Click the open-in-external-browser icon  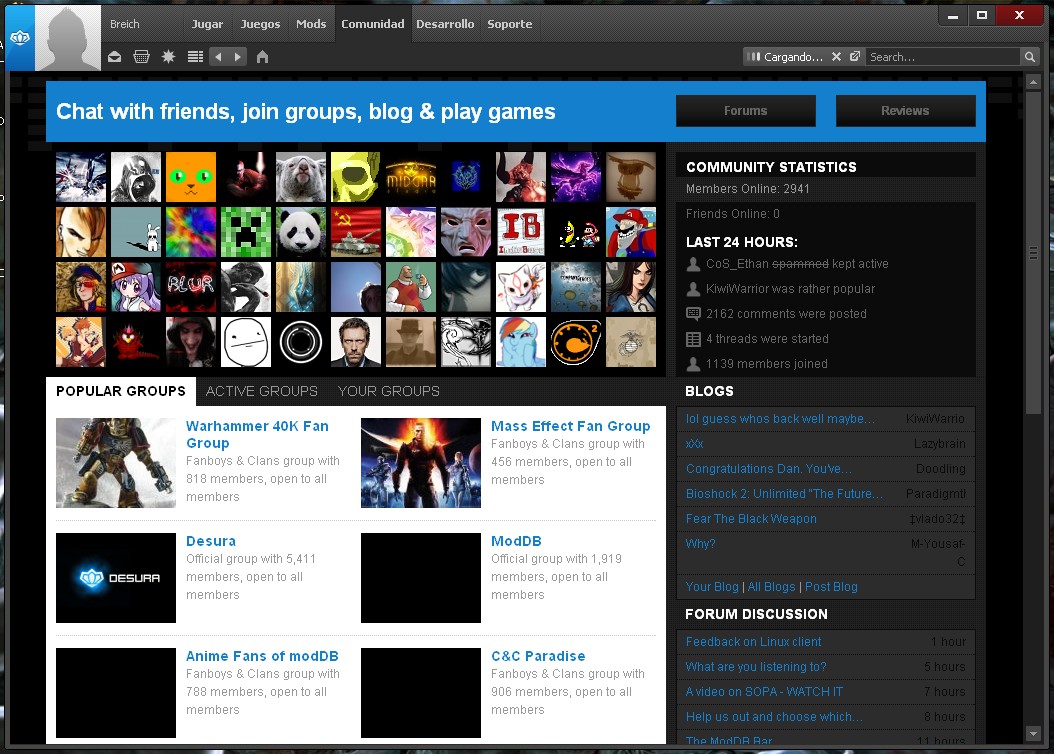(x=854, y=56)
